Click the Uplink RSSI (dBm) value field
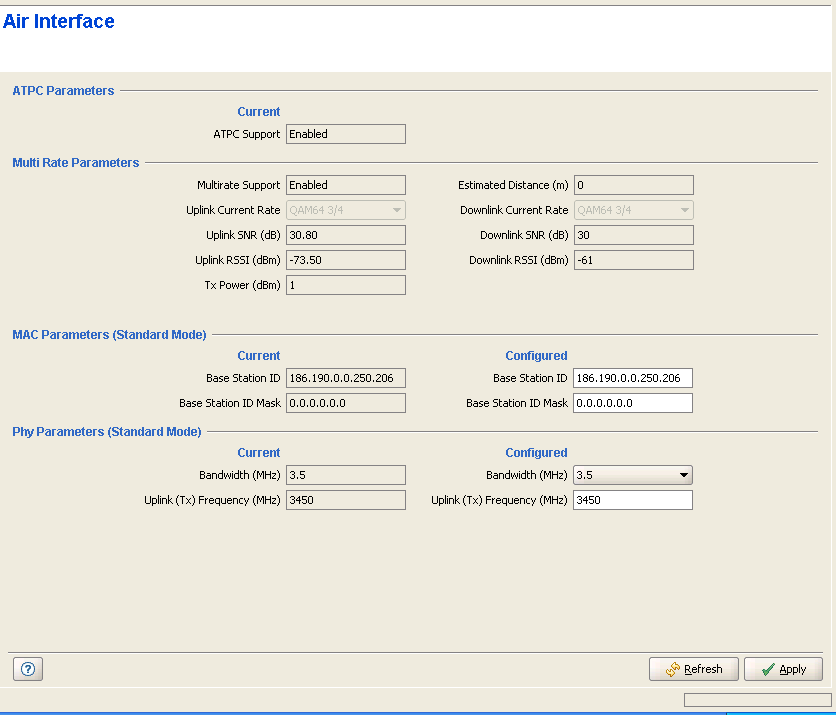This screenshot has height=715, width=836. (345, 260)
